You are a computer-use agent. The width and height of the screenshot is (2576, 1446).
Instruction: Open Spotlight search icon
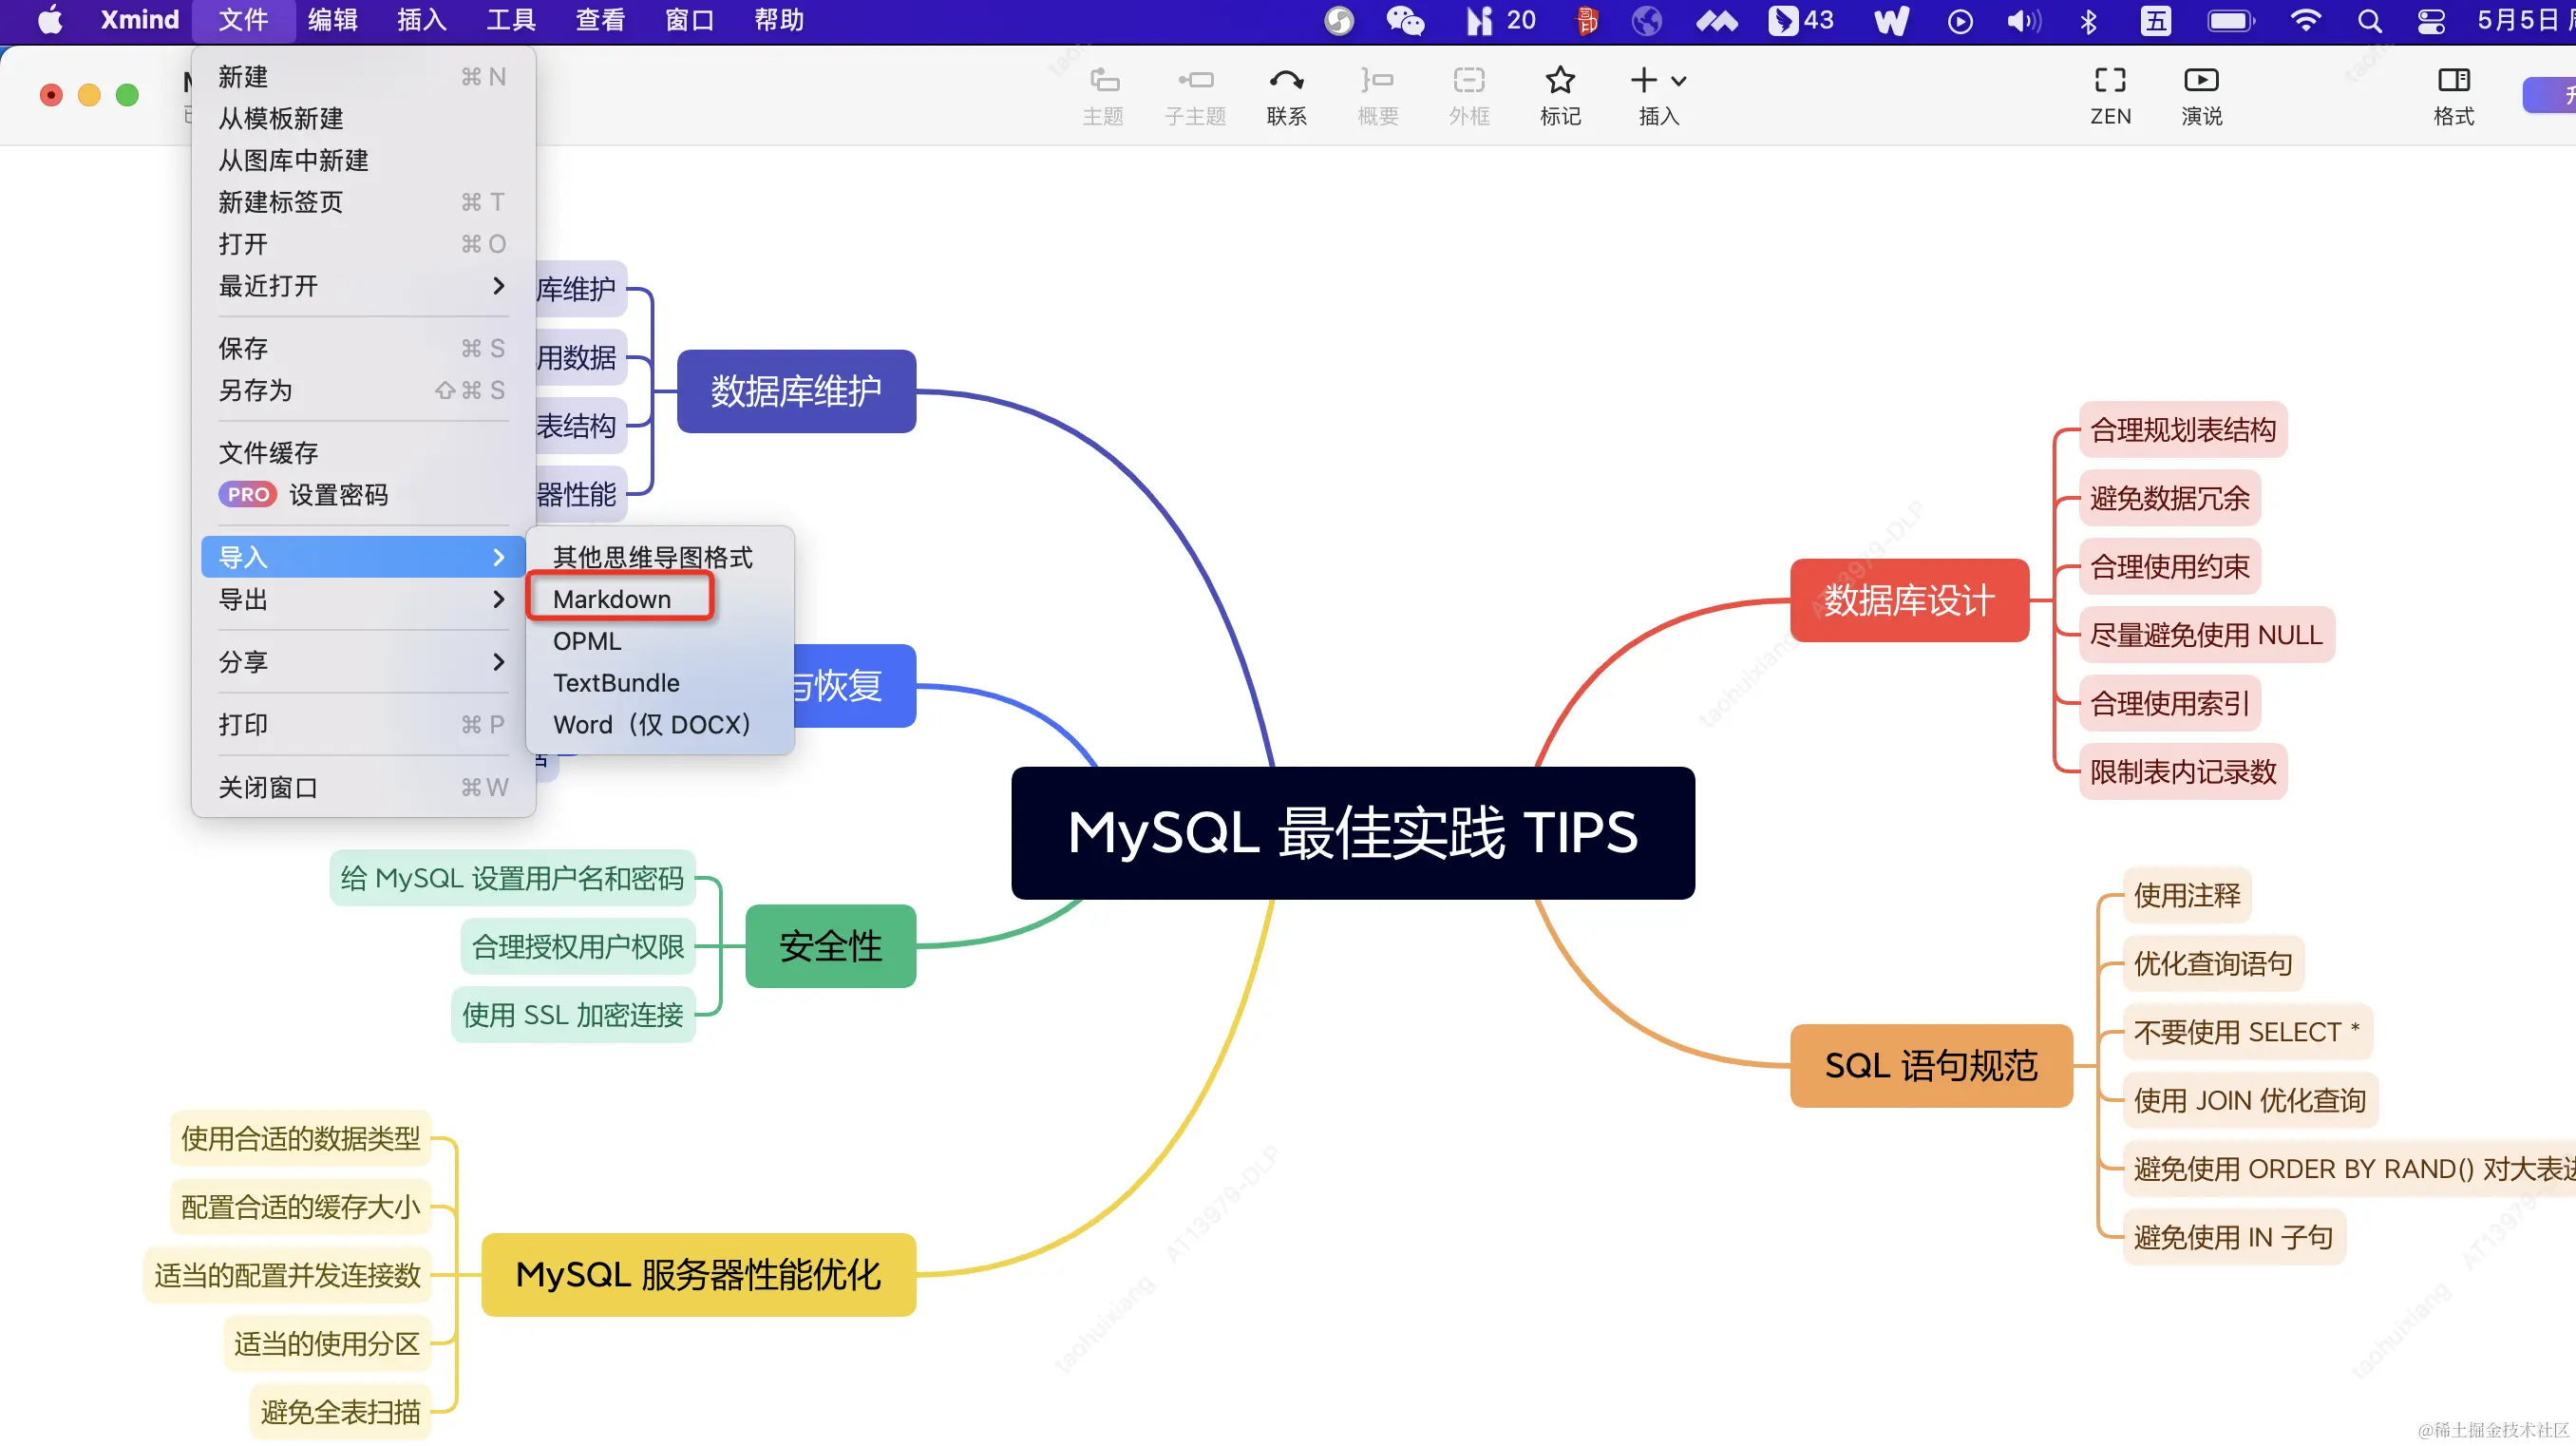(2369, 20)
